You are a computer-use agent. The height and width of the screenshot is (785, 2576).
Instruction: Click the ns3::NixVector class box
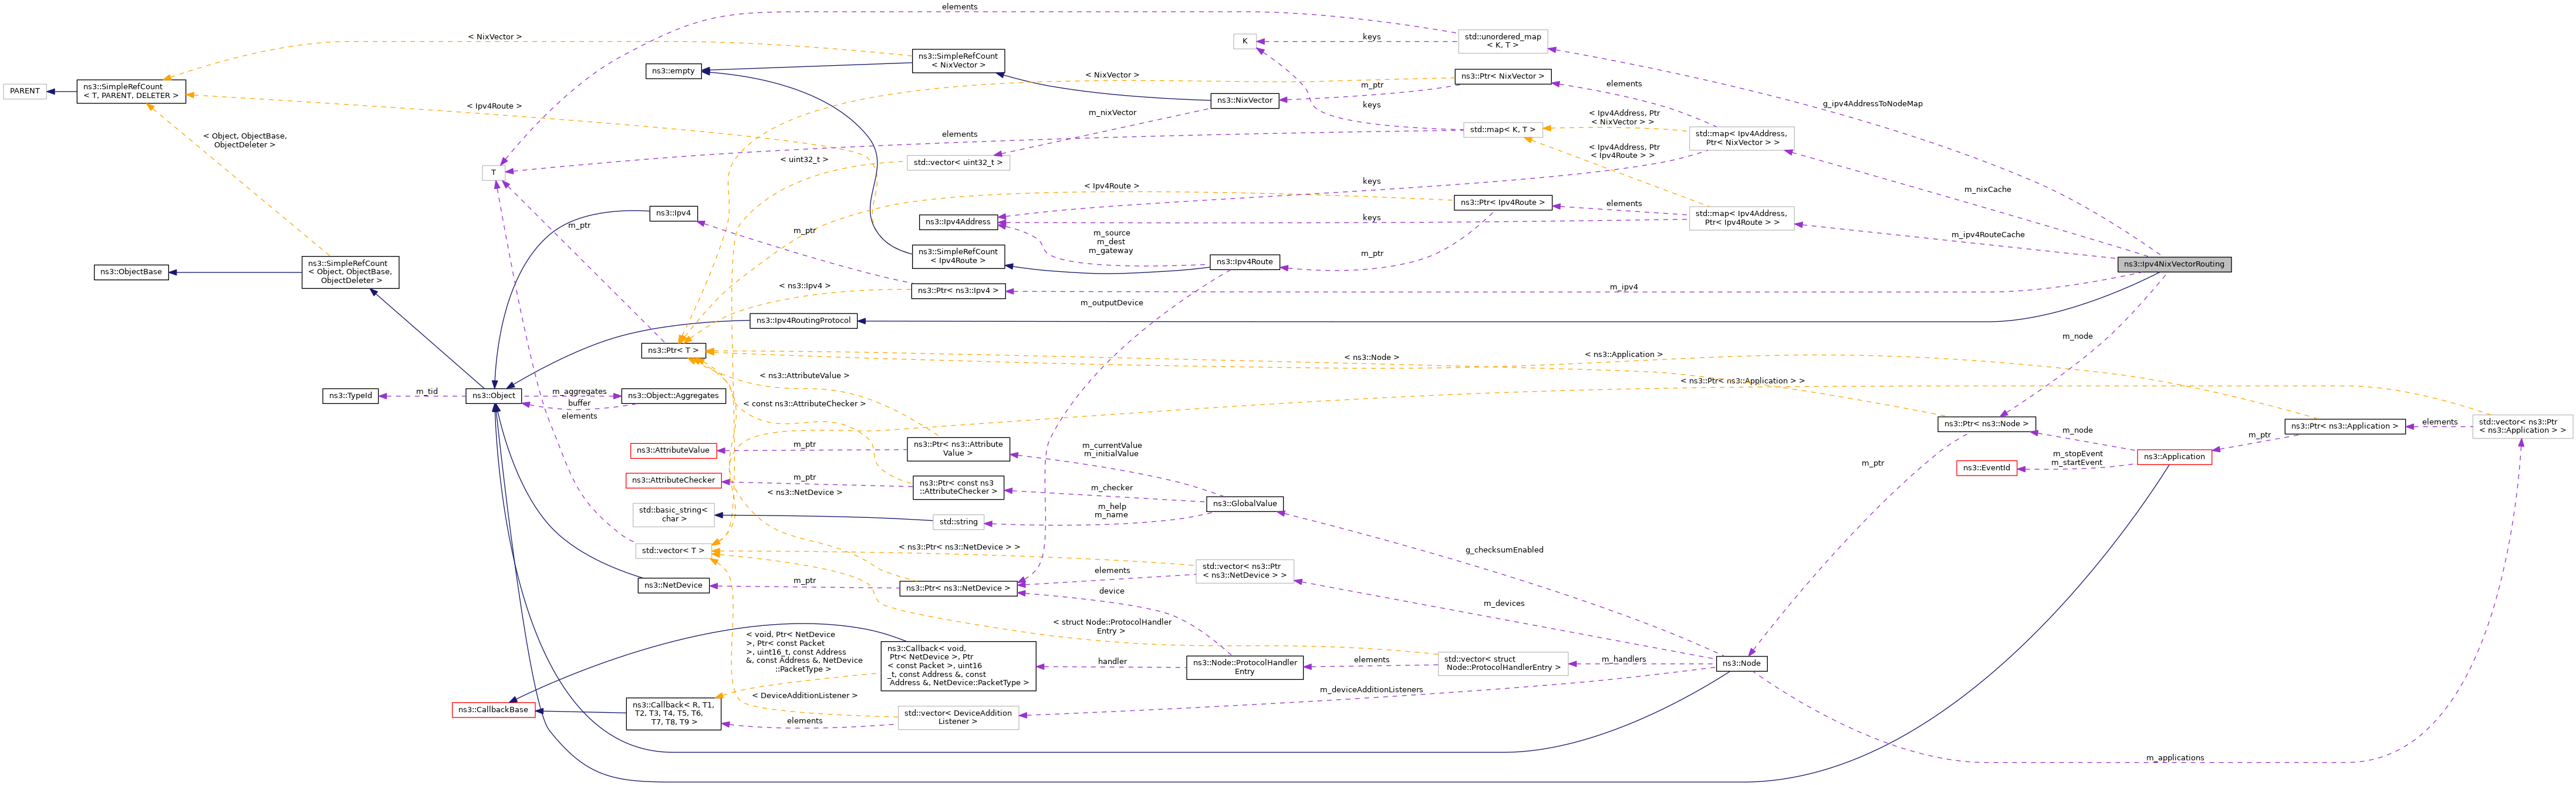(1244, 101)
